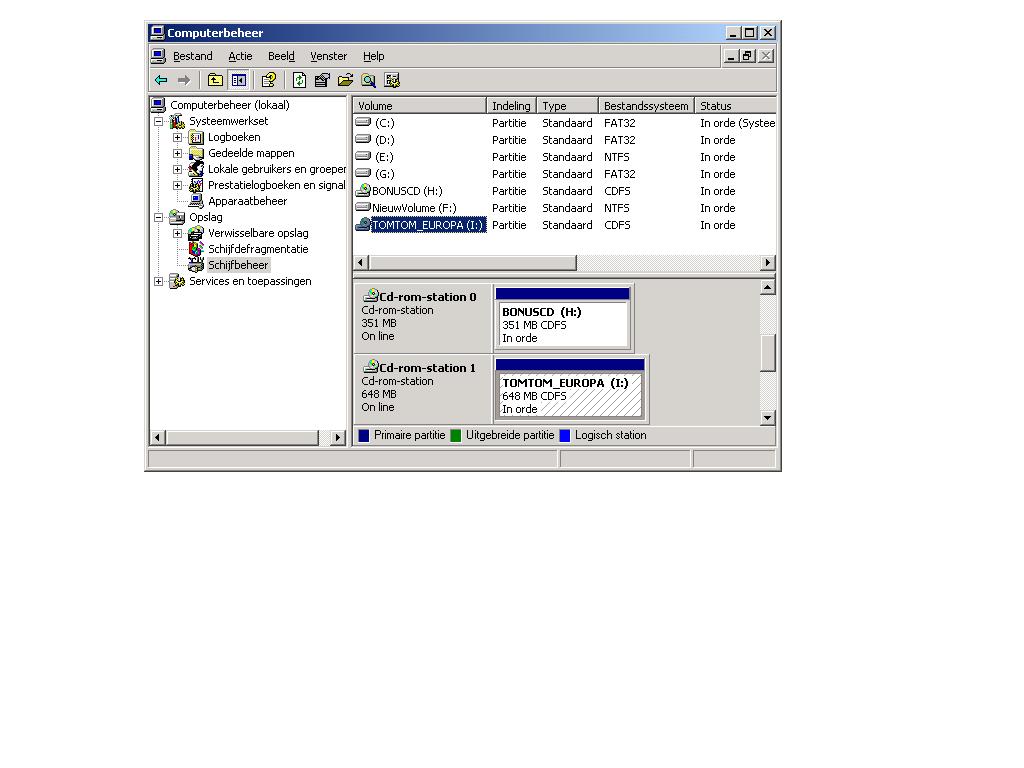Viewport: 1024px width, 768px height.
Task: Click the disk view scroll-down arrow
Action: pyautogui.click(x=768, y=418)
